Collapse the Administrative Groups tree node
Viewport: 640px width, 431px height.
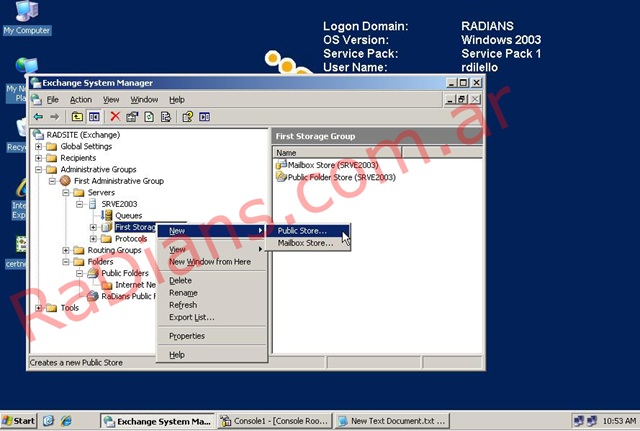[39, 170]
